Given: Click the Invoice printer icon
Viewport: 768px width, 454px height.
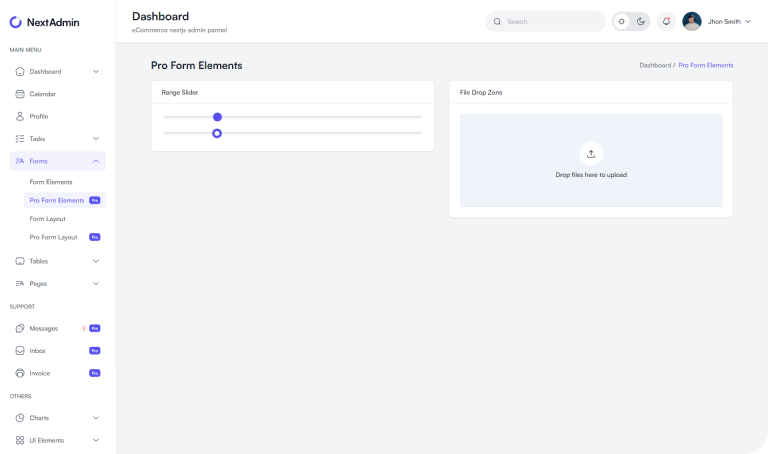Looking at the screenshot, I should click(x=20, y=373).
